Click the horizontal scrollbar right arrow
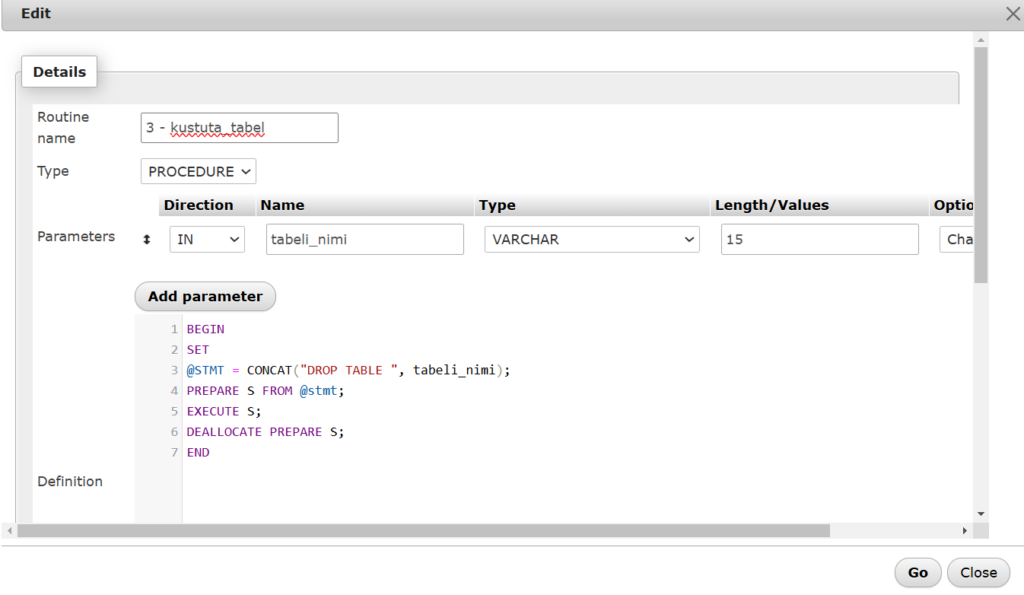Image resolution: width=1024 pixels, height=595 pixels. [x=965, y=530]
